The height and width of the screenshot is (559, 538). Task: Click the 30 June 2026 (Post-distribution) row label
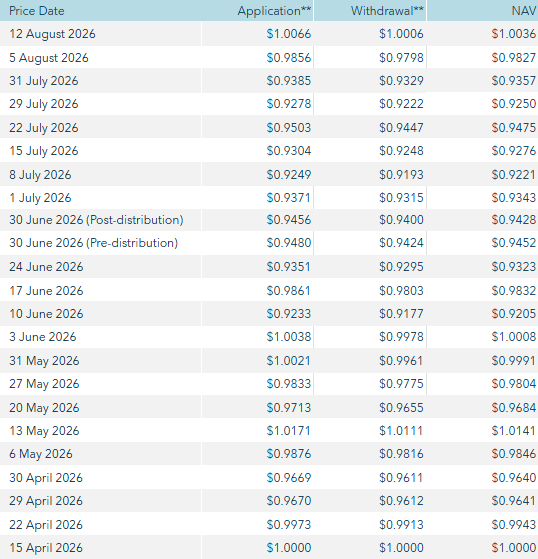click(96, 220)
